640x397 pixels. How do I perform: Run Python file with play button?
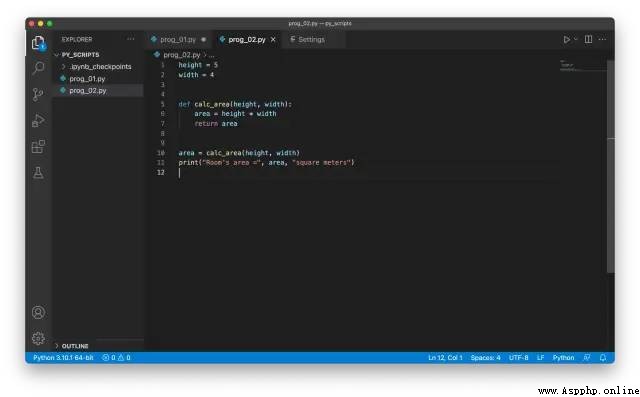pyautogui.click(x=567, y=40)
